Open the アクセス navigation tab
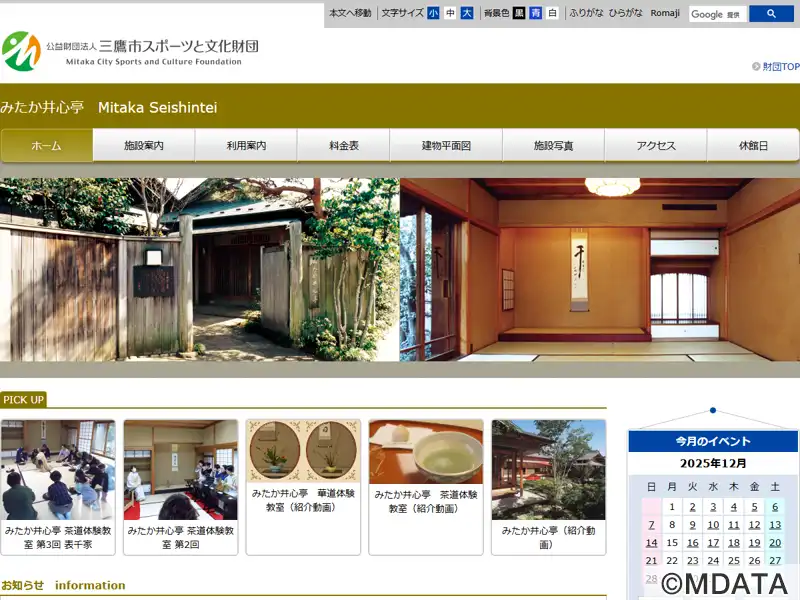 (656, 145)
